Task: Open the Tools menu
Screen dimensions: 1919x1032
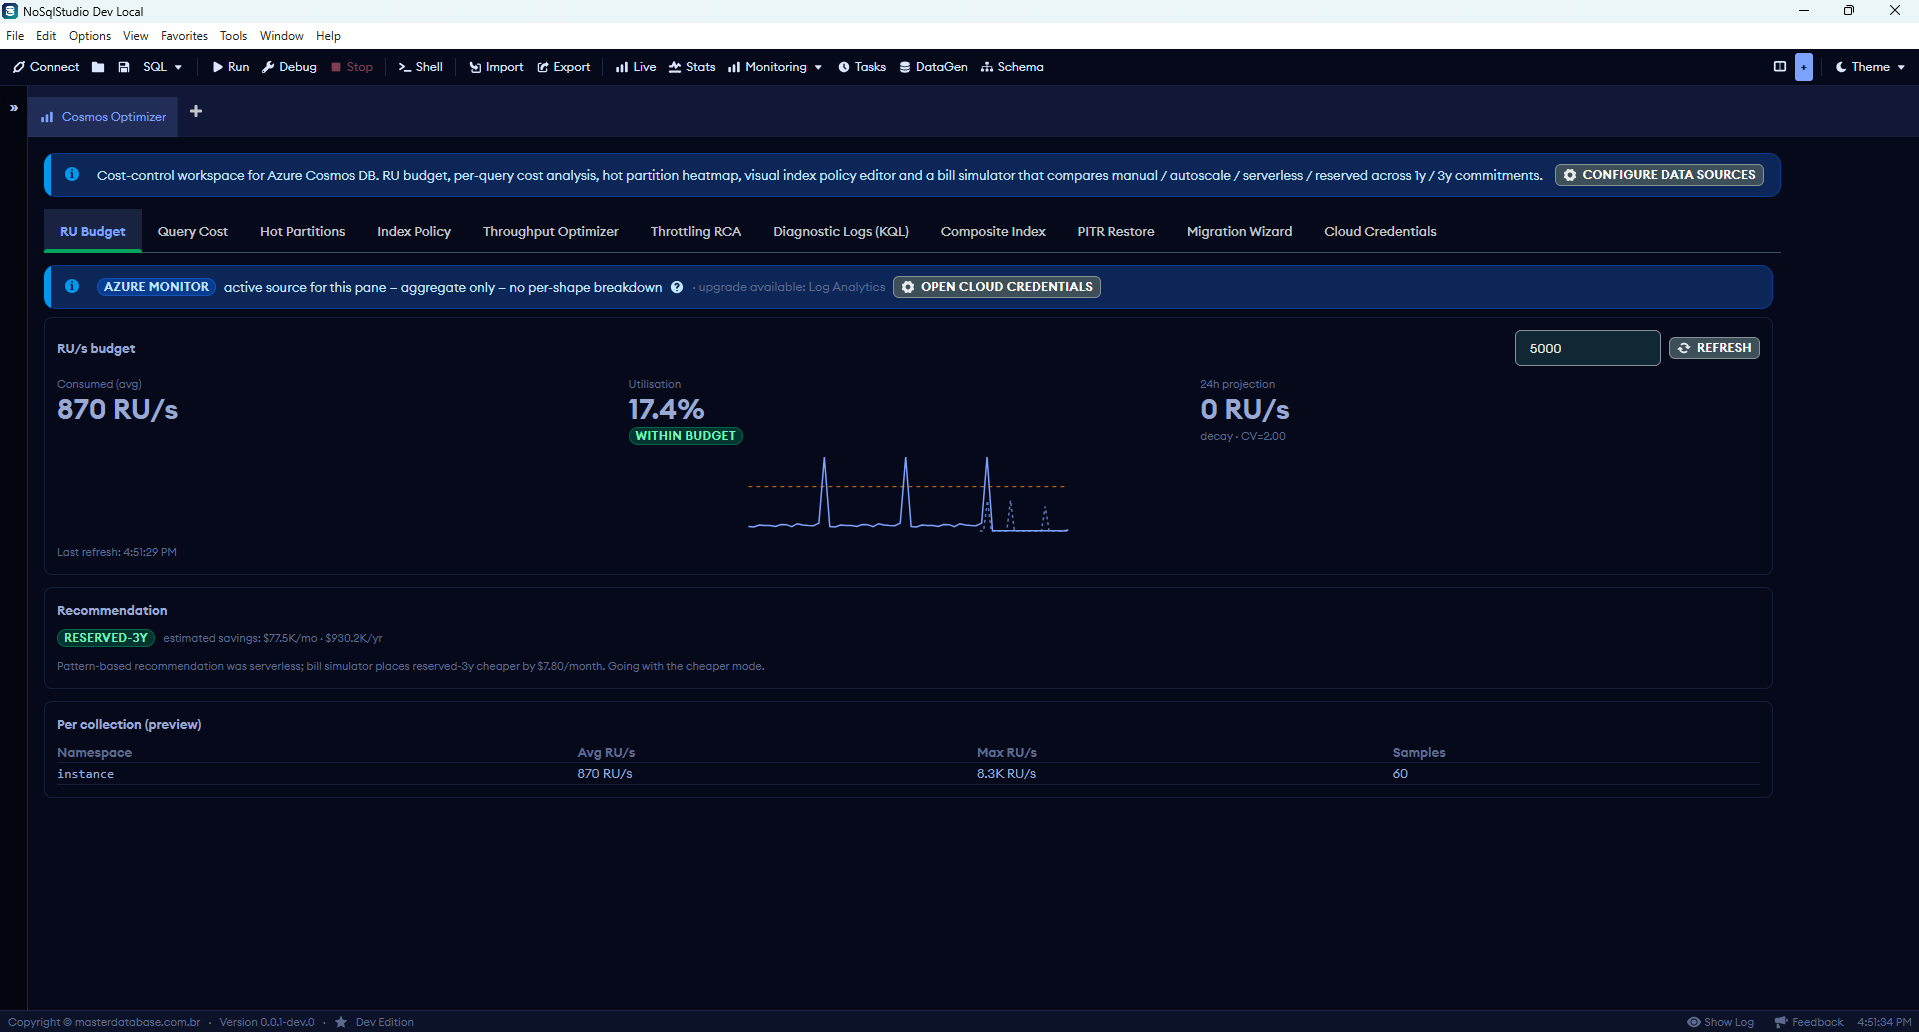Action: (x=234, y=36)
